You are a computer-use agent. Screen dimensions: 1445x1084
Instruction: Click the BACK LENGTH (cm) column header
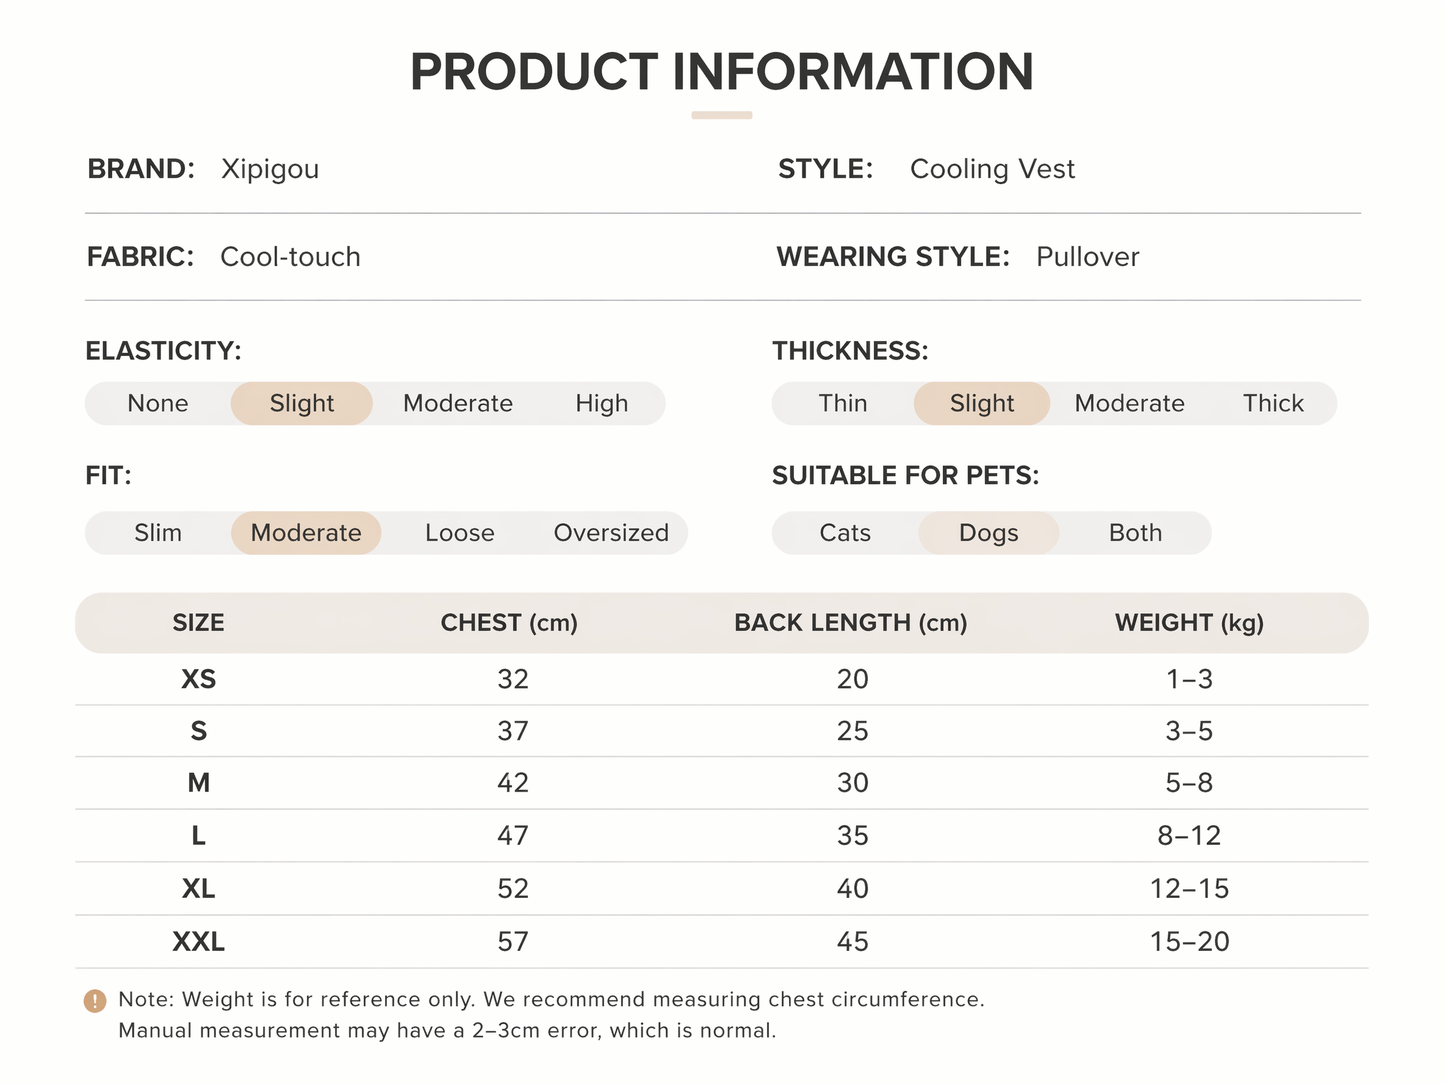851,623
